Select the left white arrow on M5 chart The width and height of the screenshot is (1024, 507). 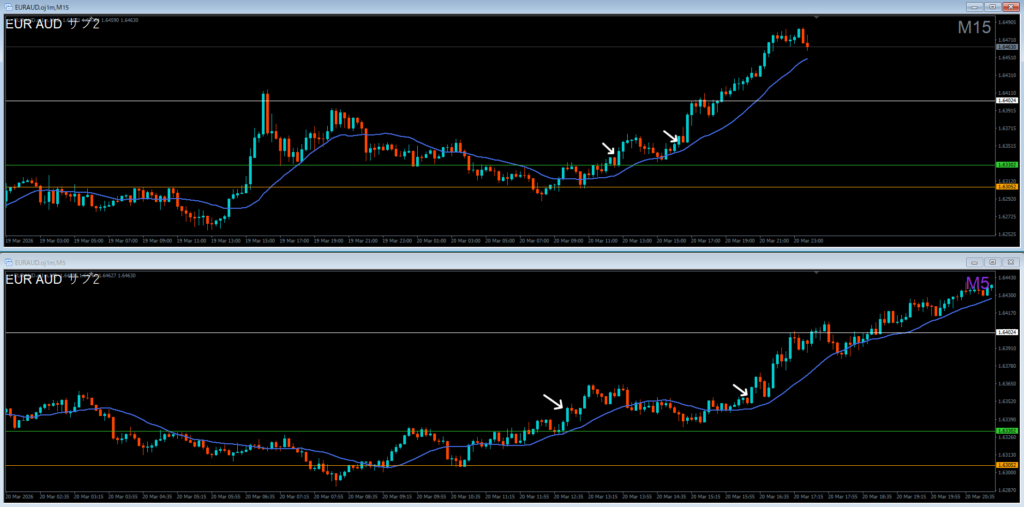point(553,401)
